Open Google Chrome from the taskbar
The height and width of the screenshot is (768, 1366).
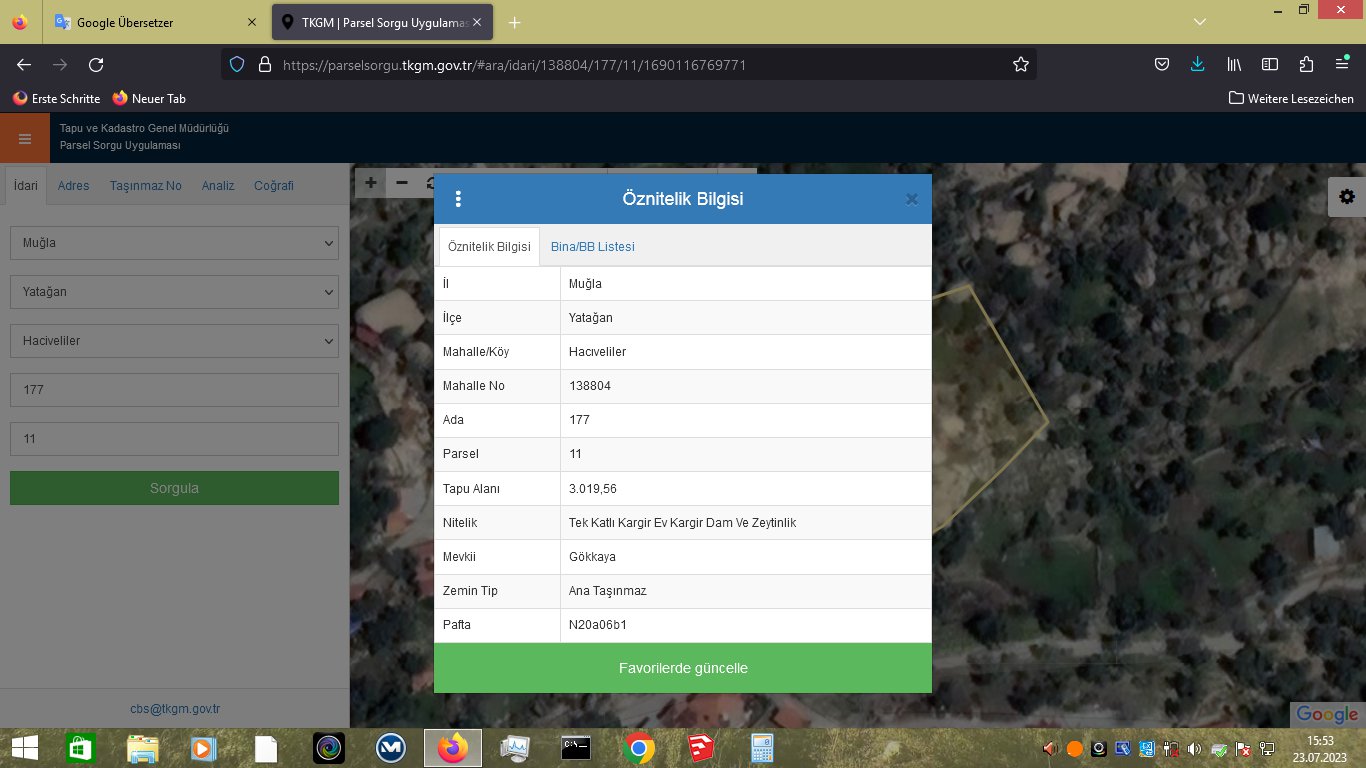[639, 748]
